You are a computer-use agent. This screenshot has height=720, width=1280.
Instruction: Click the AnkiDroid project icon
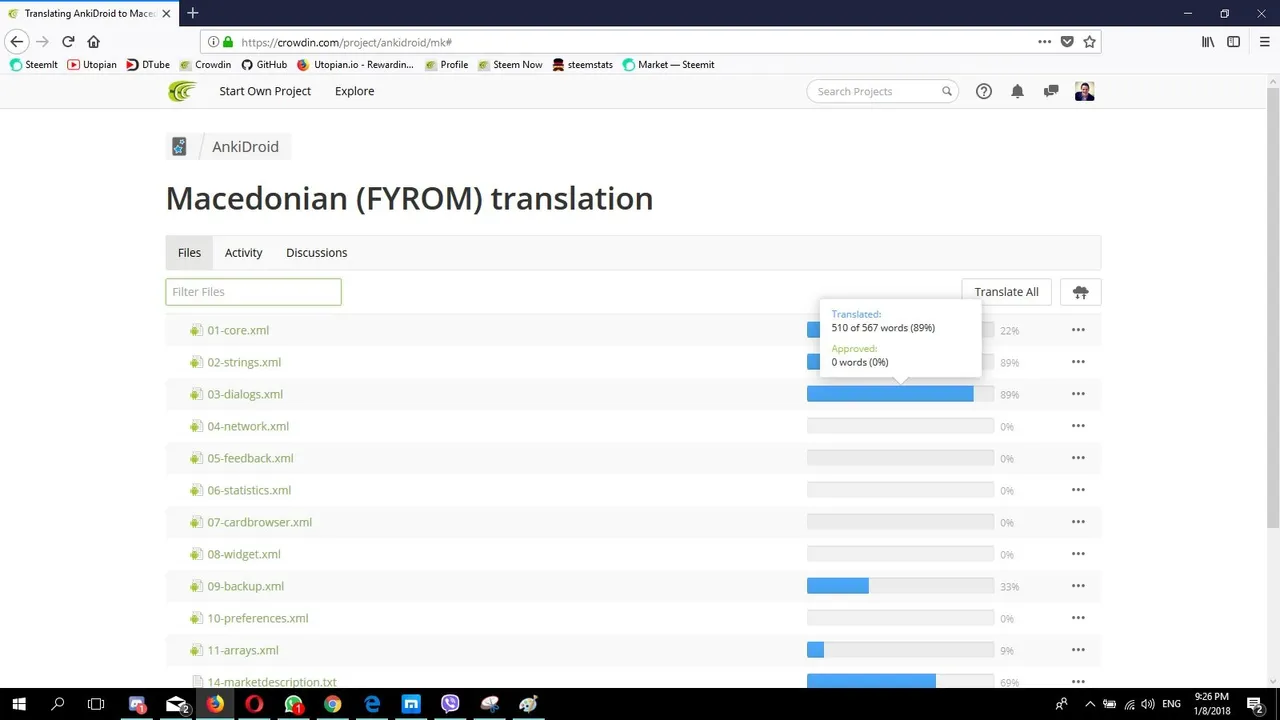click(179, 147)
